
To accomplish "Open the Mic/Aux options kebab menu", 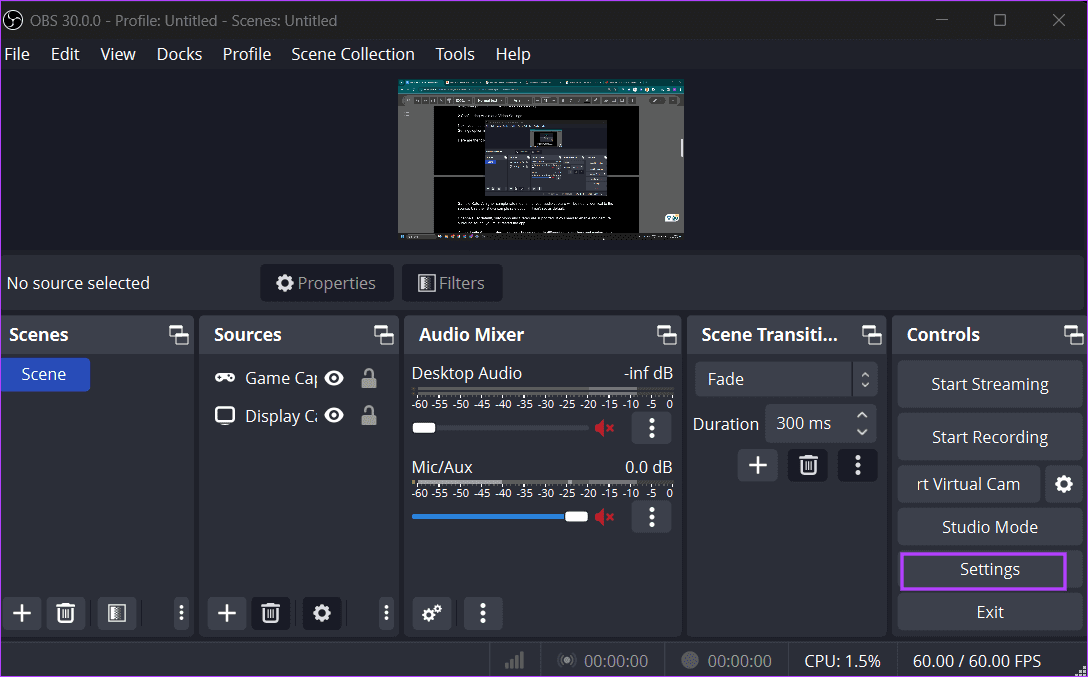I will [x=651, y=517].
